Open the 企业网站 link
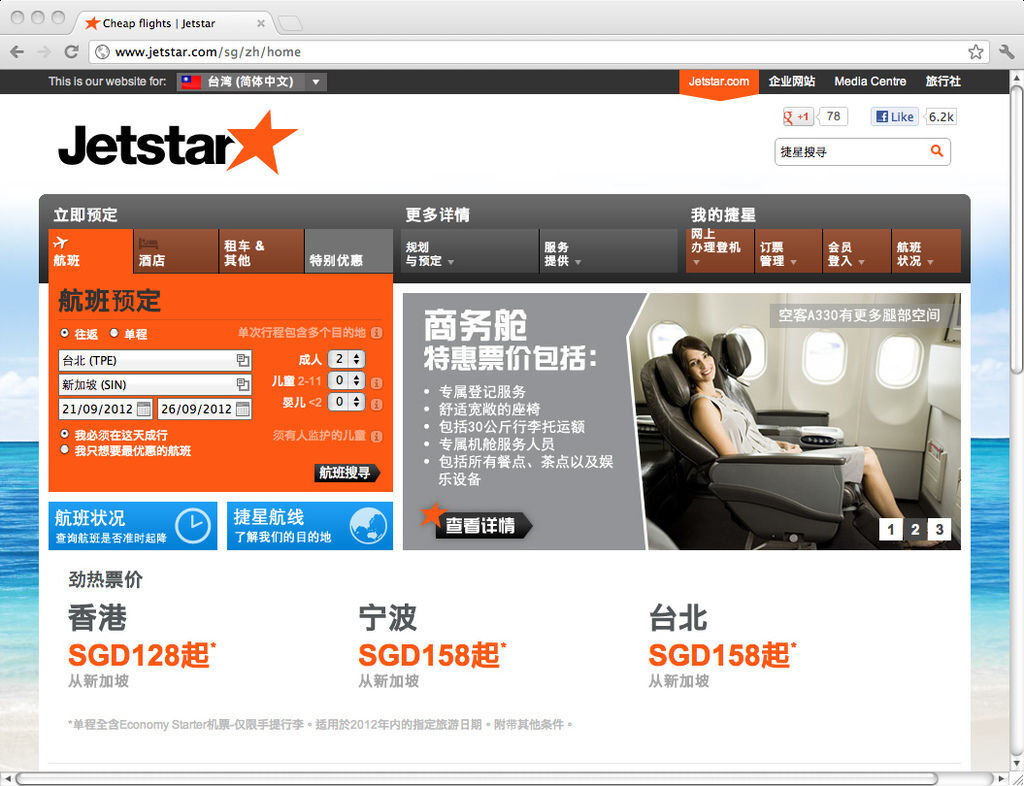1024x786 pixels. click(792, 82)
